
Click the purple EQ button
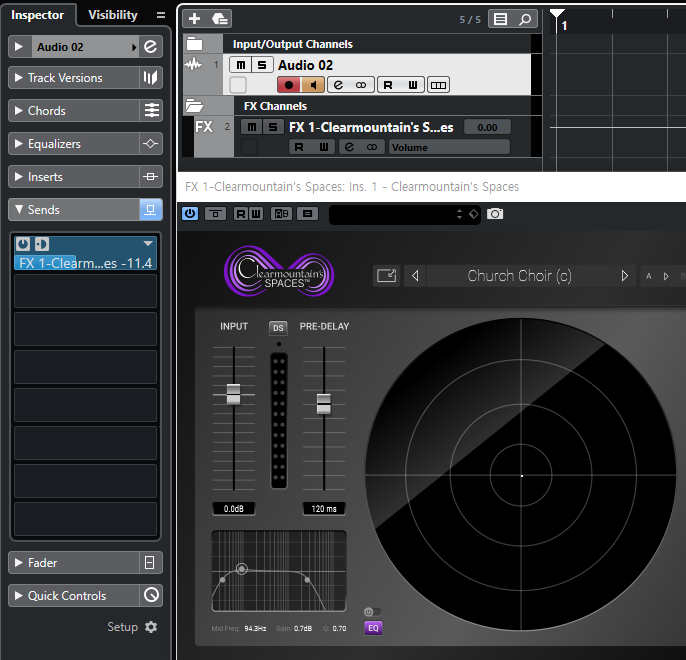tap(373, 628)
